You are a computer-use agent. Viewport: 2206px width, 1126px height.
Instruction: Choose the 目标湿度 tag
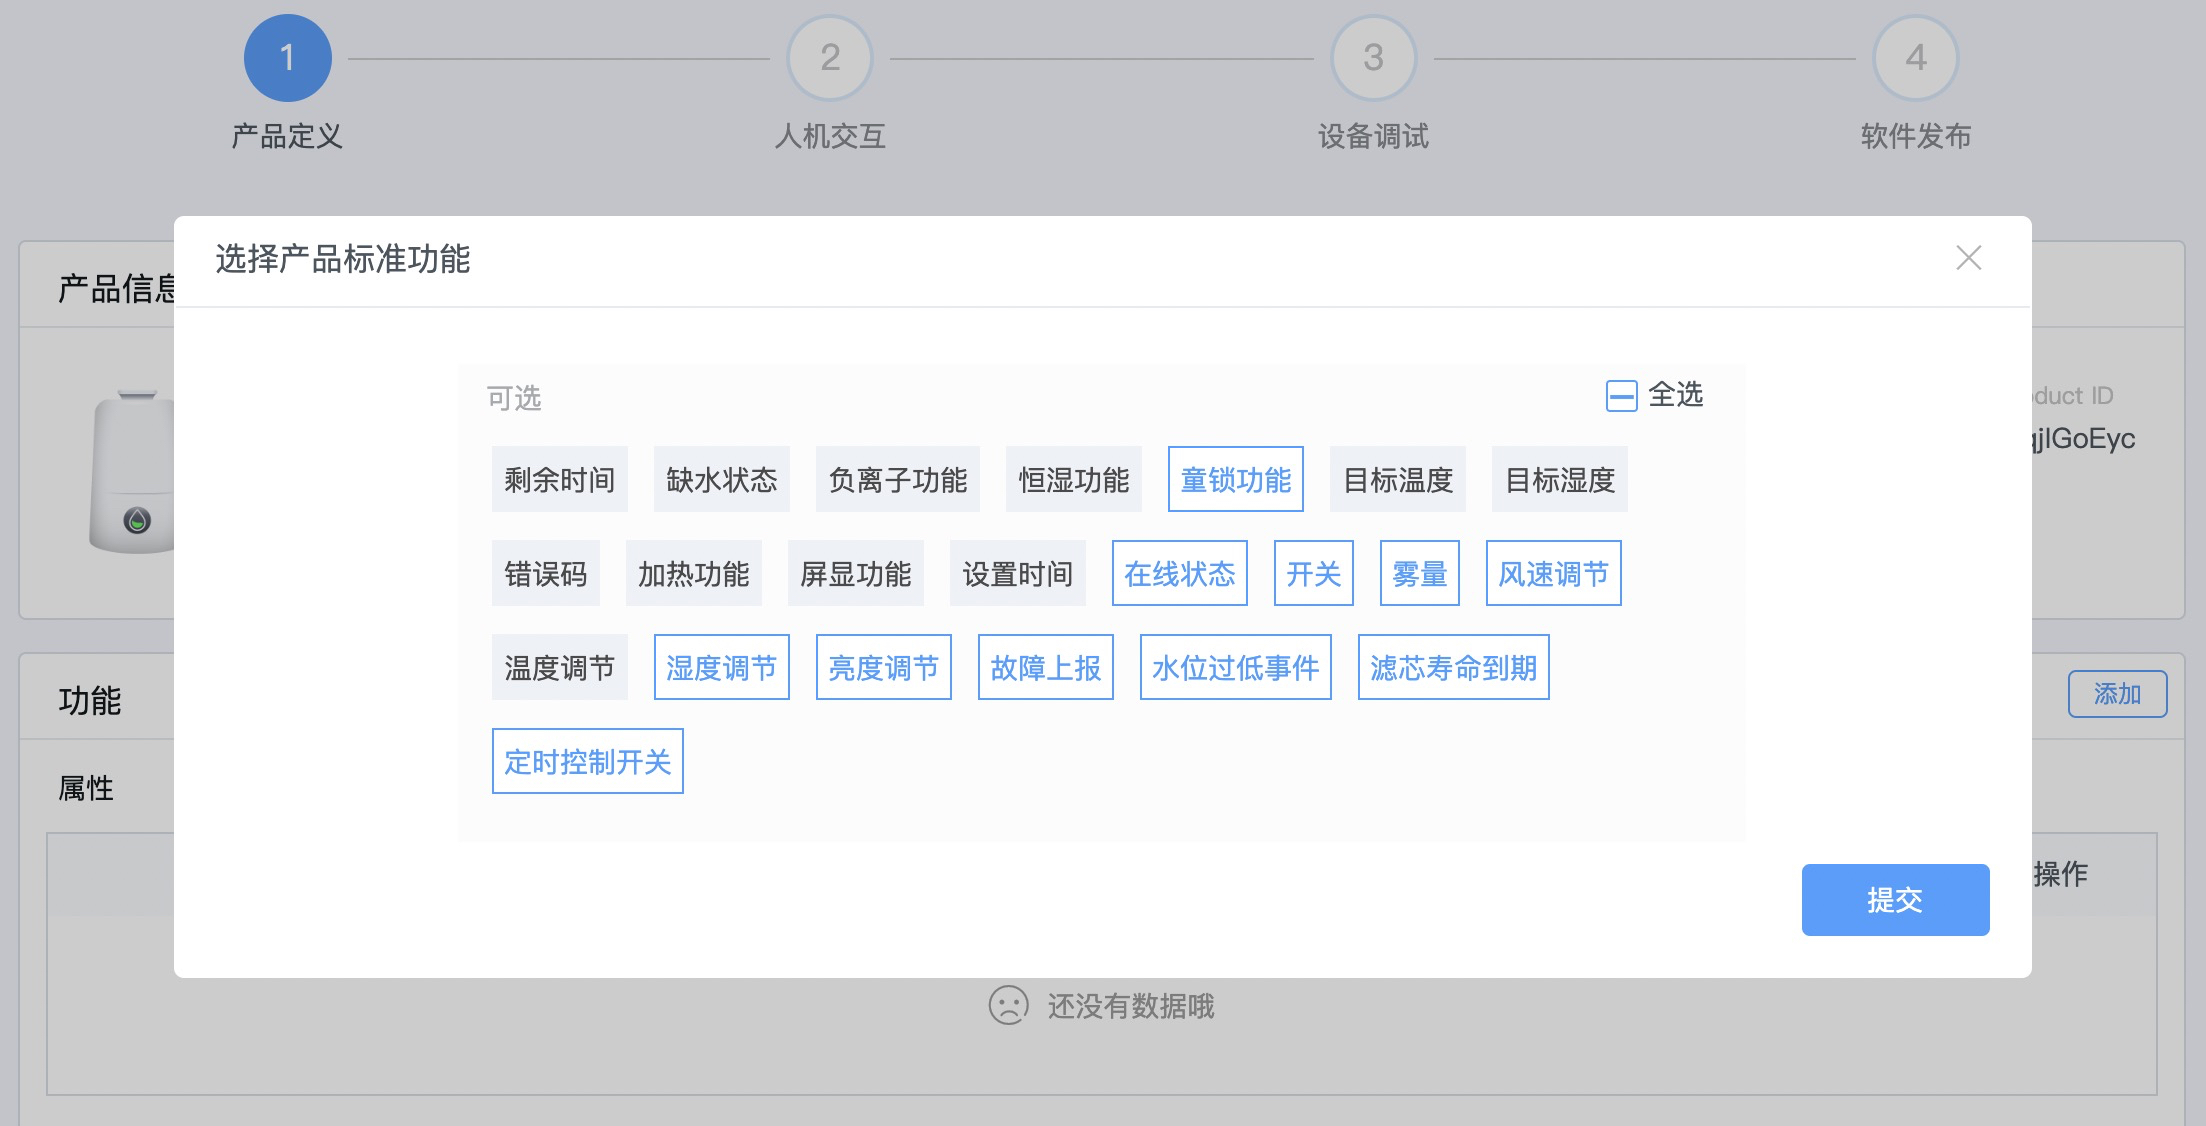pos(1559,480)
